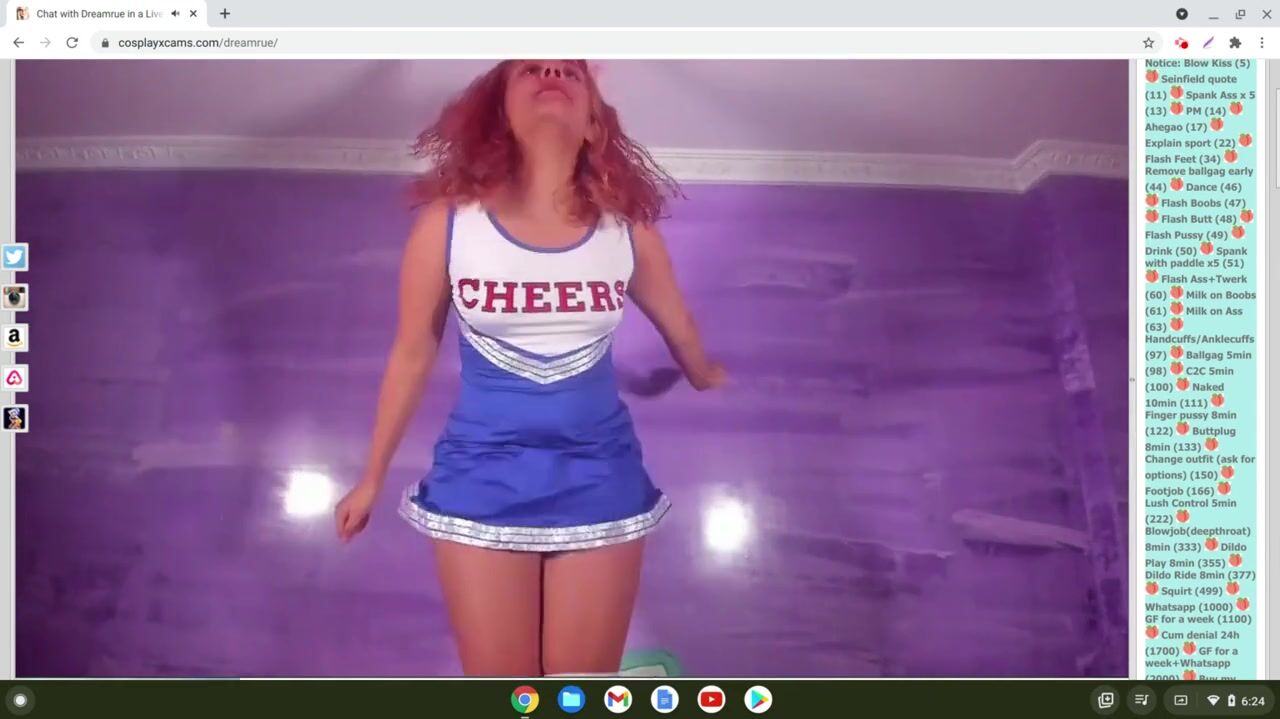Click the address bar showing cosplayxcams.com/dreamrue
This screenshot has width=1280, height=719.
600,43
